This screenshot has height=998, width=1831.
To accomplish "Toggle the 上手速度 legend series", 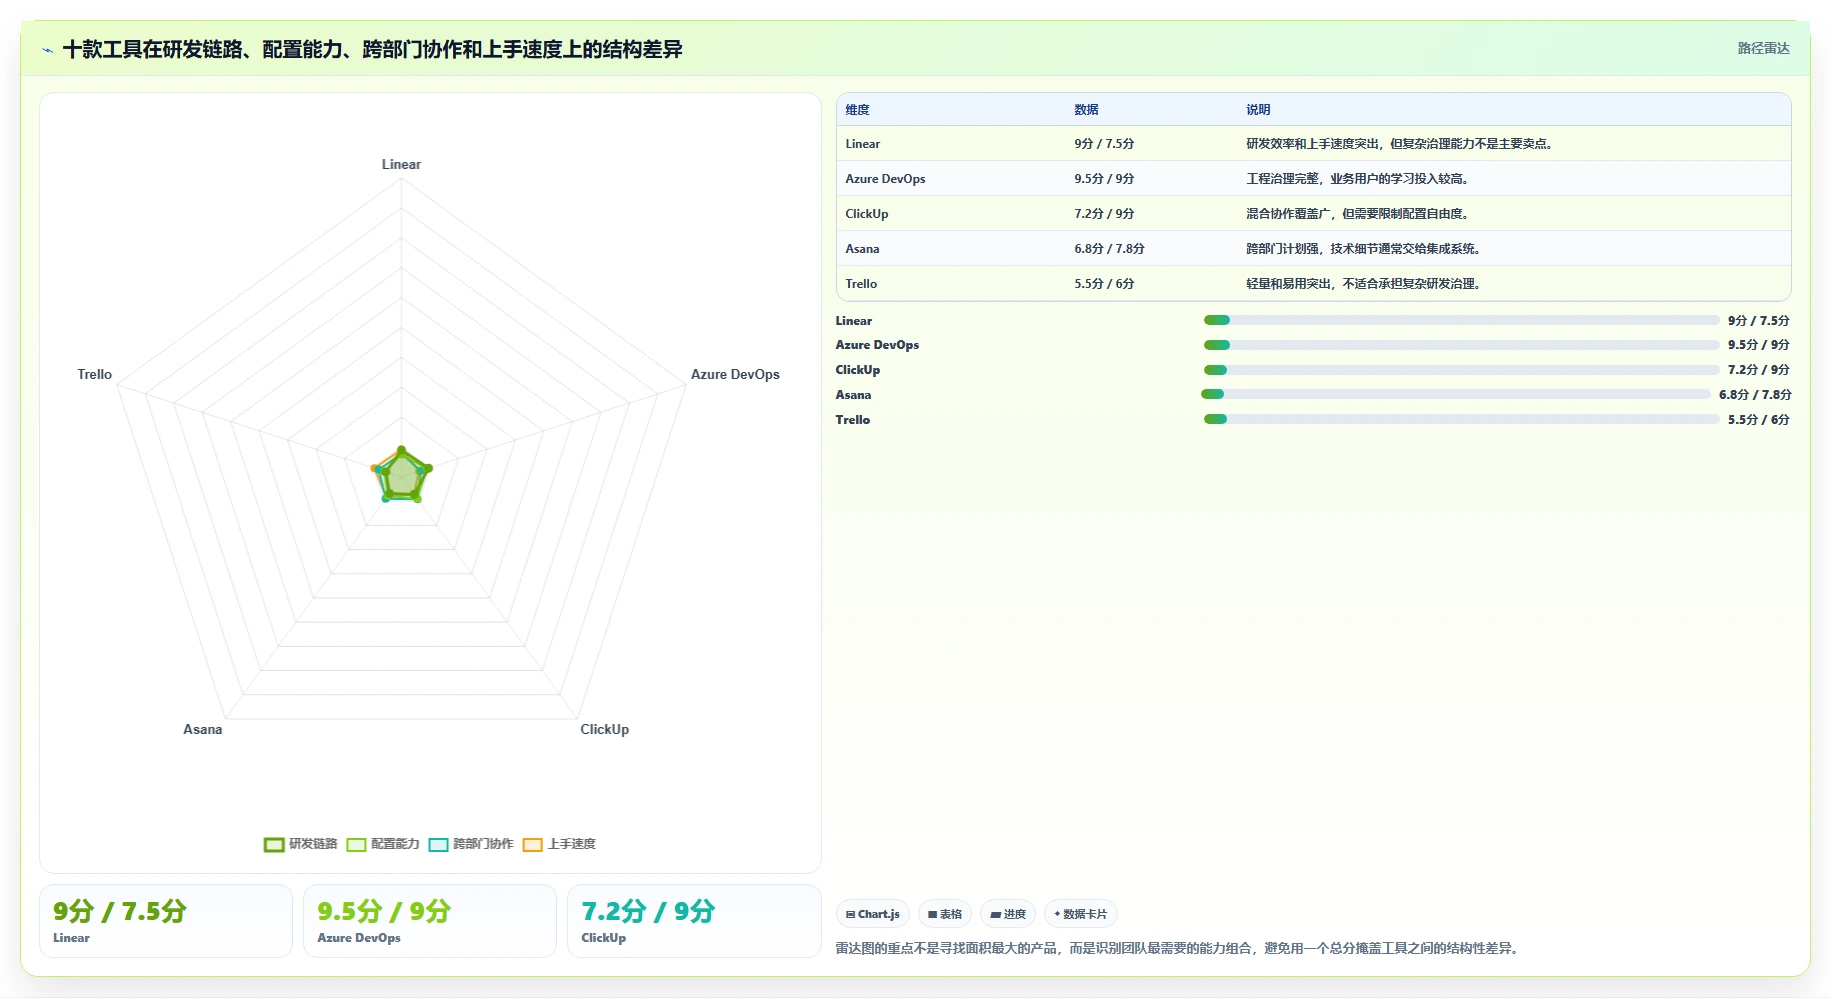I will (559, 844).
